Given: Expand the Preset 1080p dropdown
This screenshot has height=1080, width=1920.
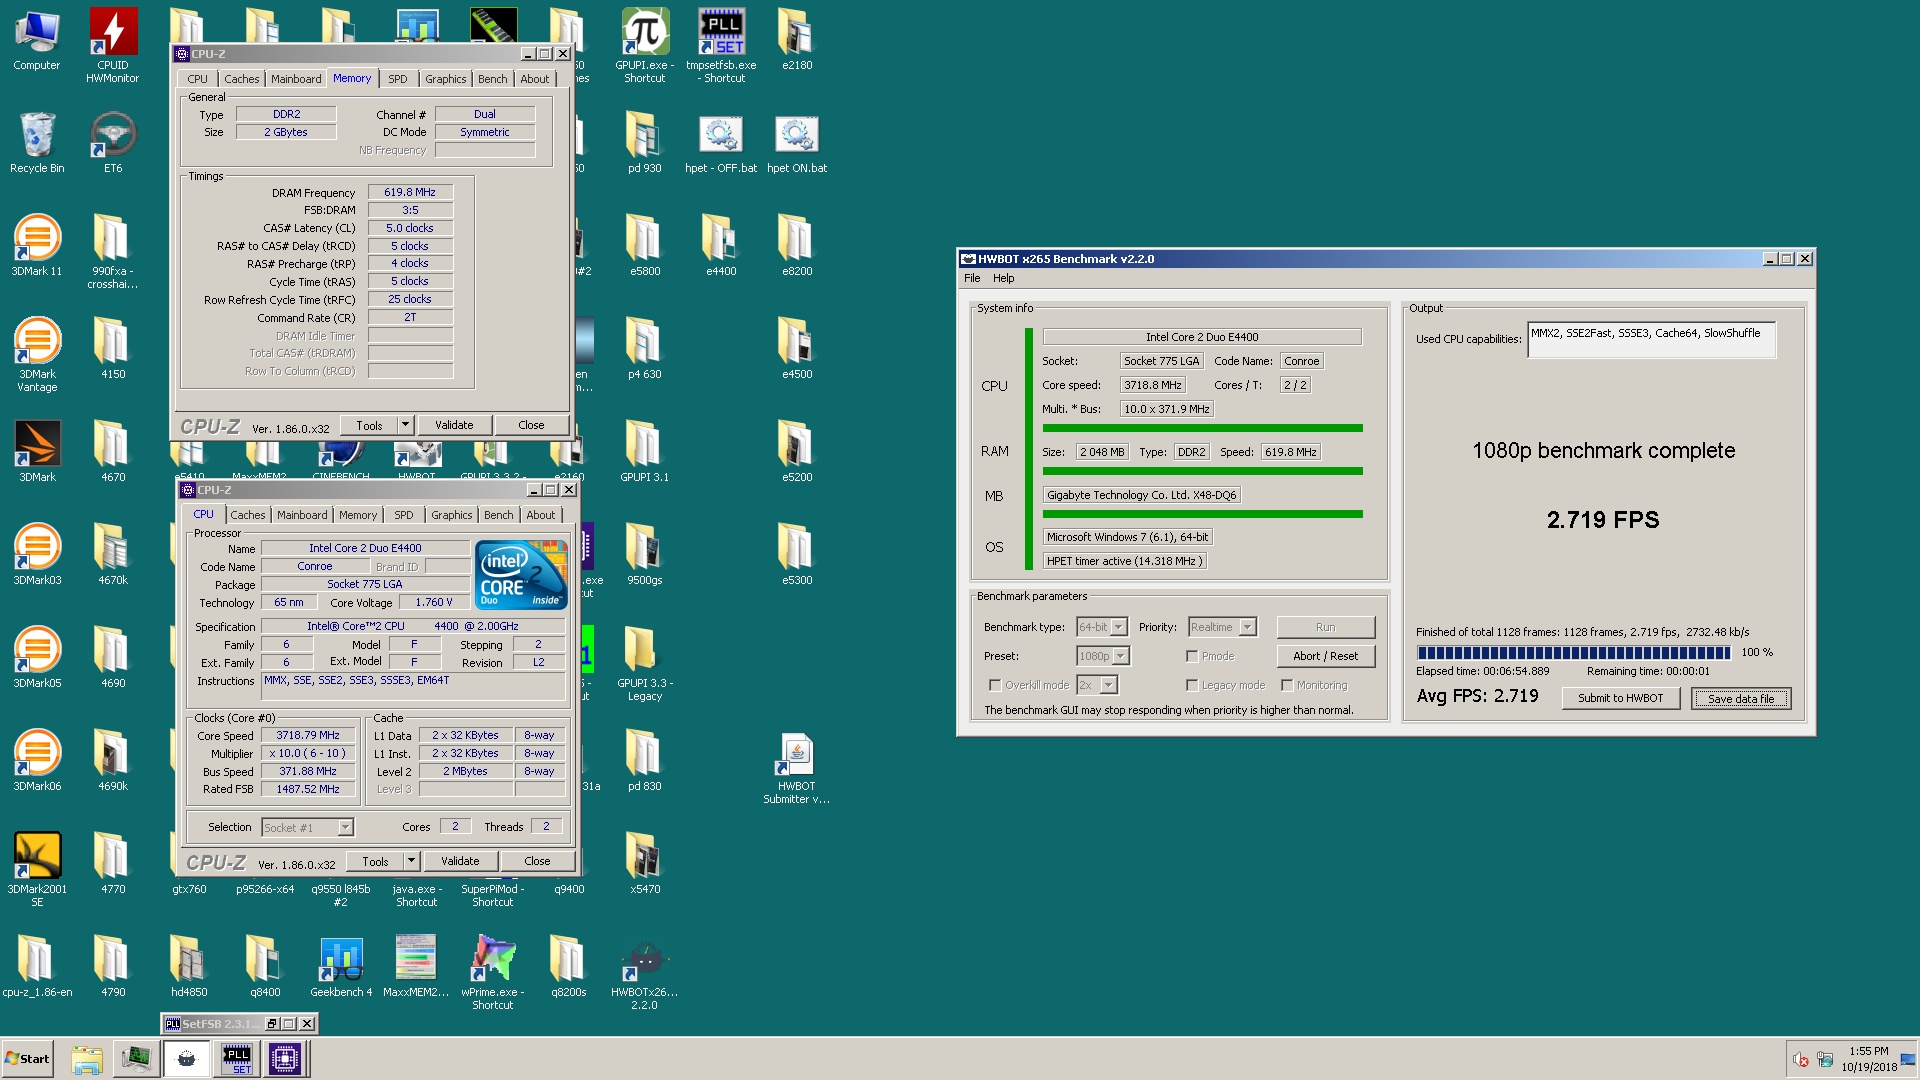Looking at the screenshot, I should pyautogui.click(x=1121, y=656).
